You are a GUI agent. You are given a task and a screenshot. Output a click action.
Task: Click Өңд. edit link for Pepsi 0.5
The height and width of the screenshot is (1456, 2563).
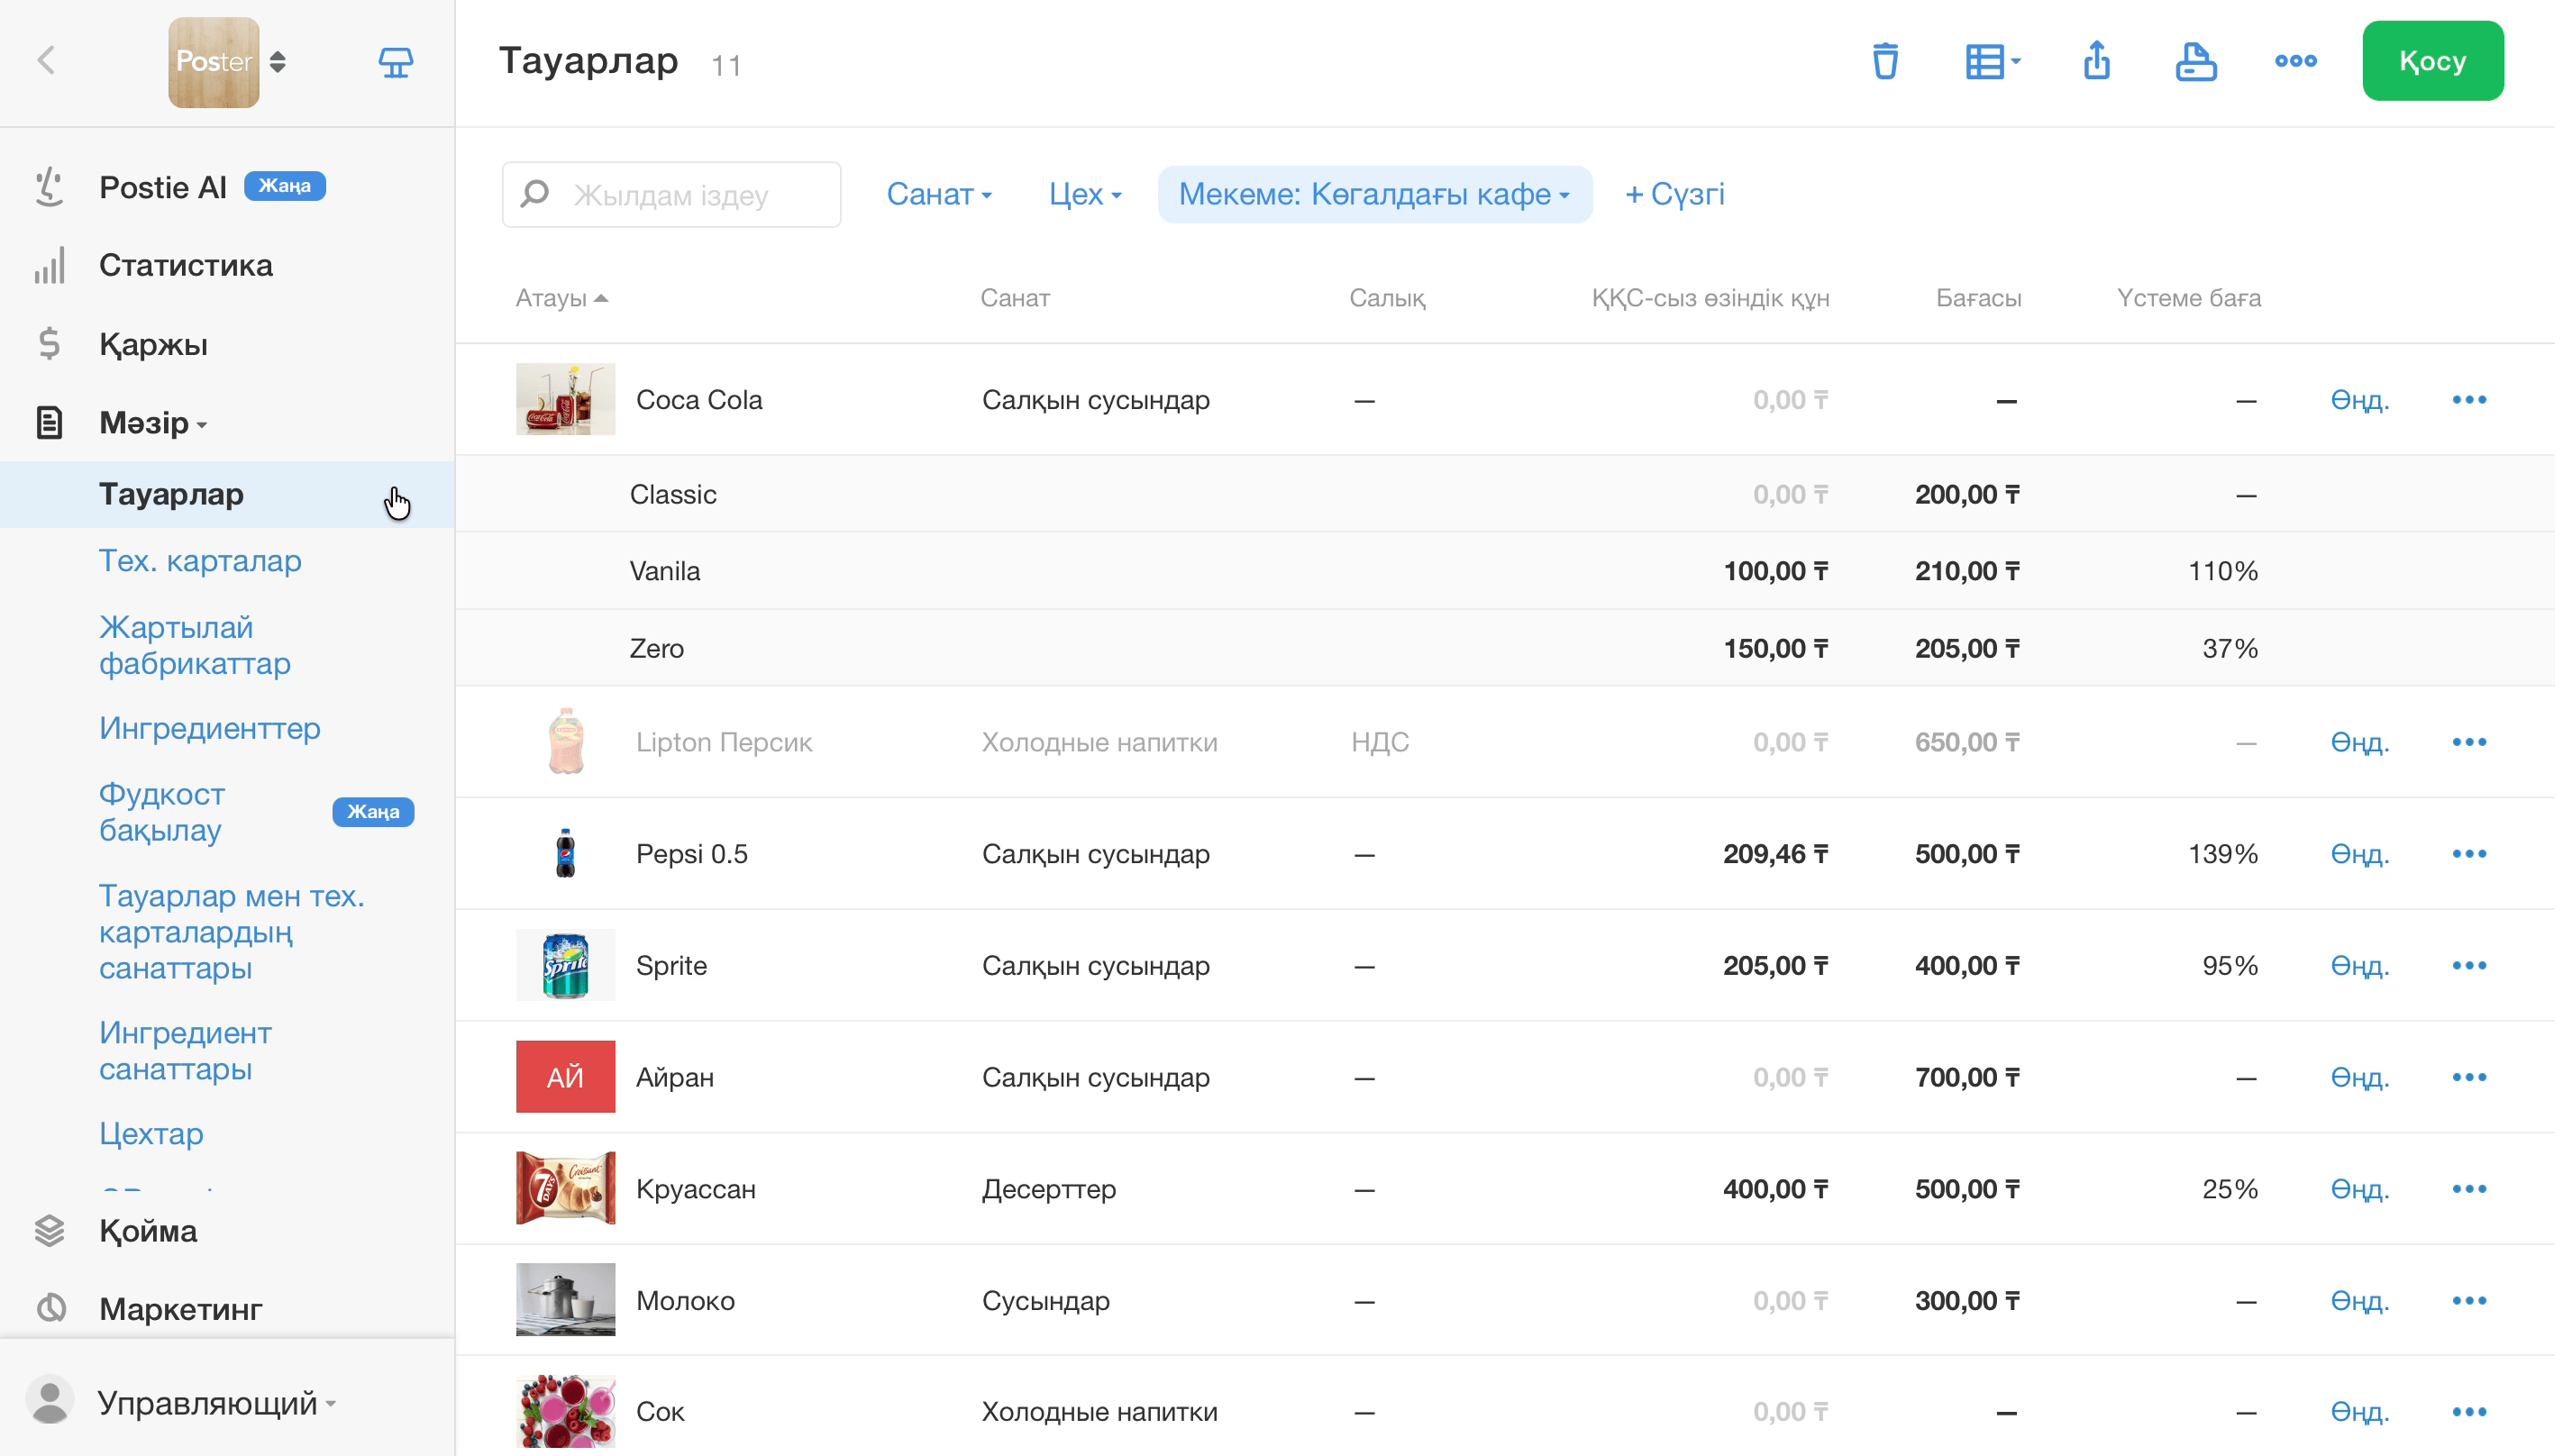[x=2360, y=854]
